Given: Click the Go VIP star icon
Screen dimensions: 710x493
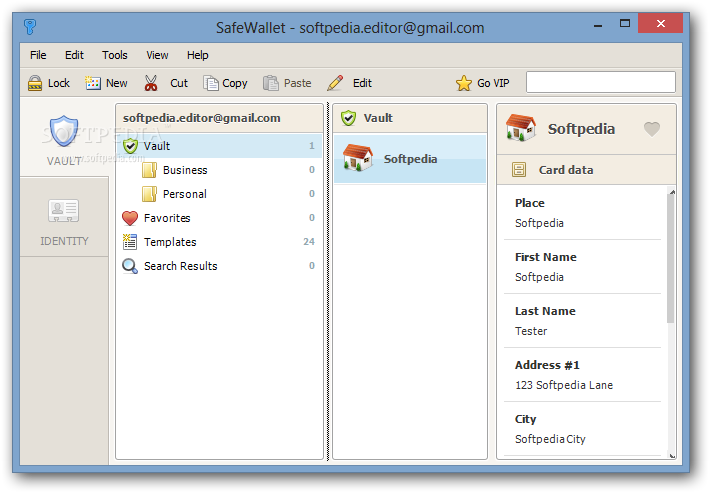Looking at the screenshot, I should (x=464, y=83).
